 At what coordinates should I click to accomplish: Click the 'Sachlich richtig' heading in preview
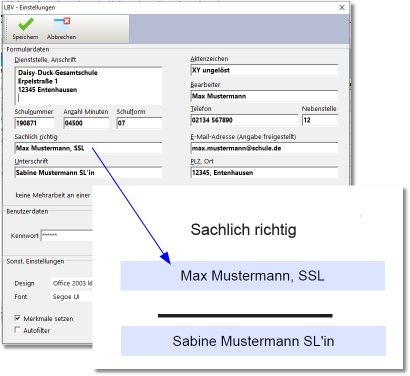(x=243, y=230)
